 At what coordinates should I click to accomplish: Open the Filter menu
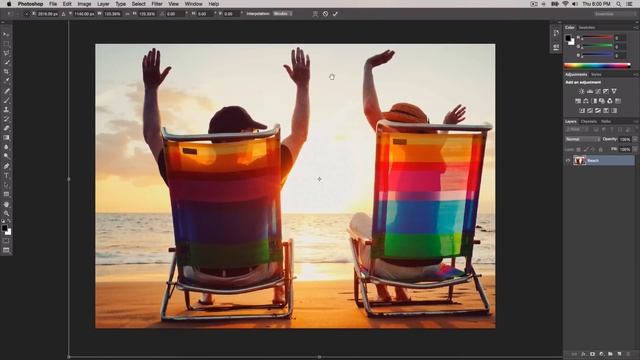coord(157,4)
